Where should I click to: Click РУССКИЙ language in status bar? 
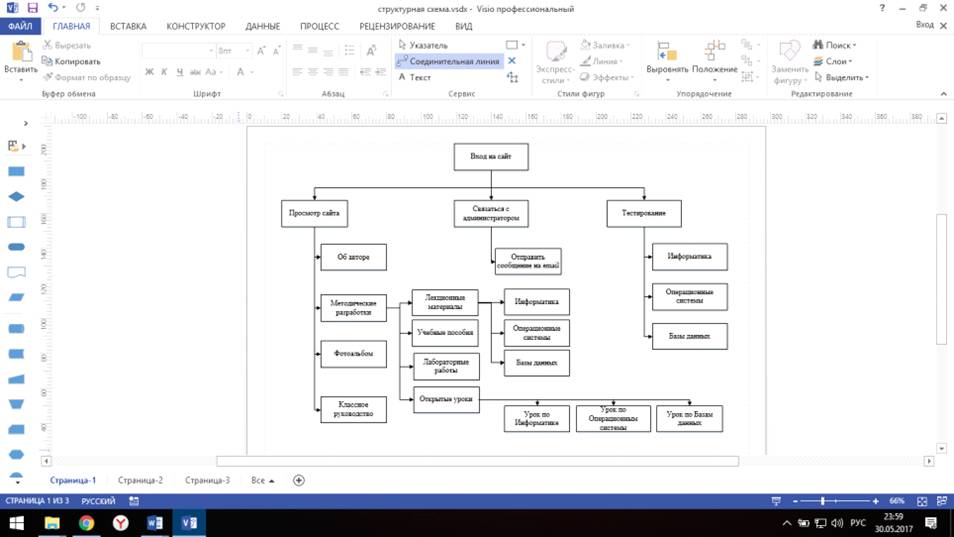pyautogui.click(x=98, y=501)
